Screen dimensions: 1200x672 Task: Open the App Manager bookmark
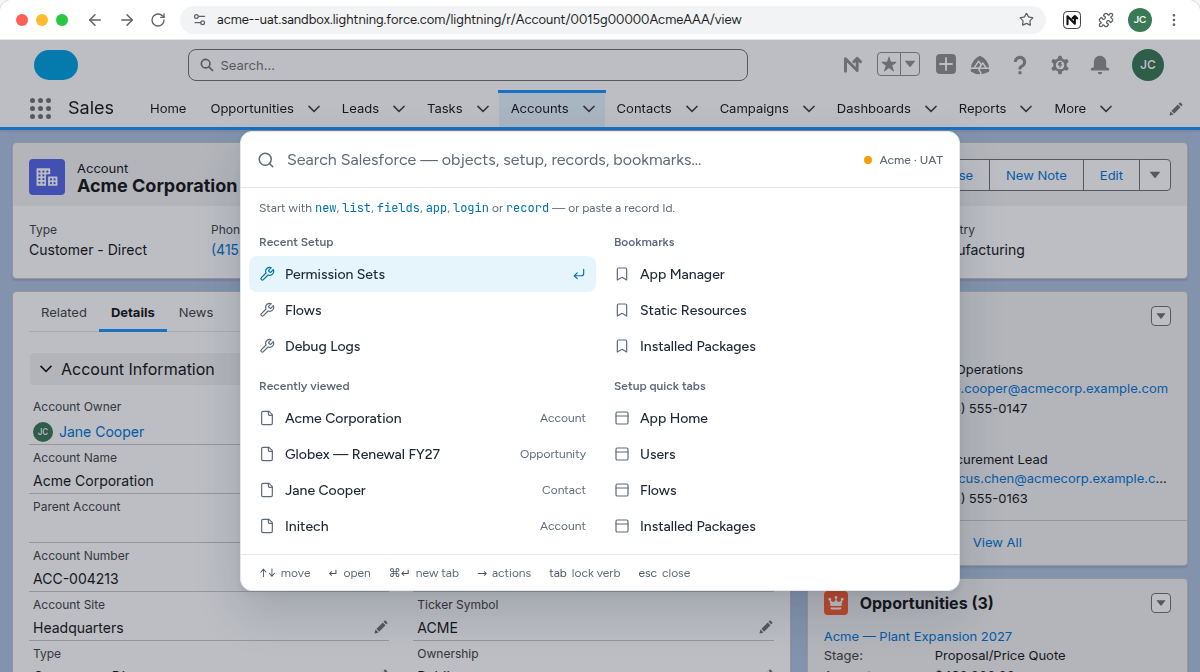(777, 274)
